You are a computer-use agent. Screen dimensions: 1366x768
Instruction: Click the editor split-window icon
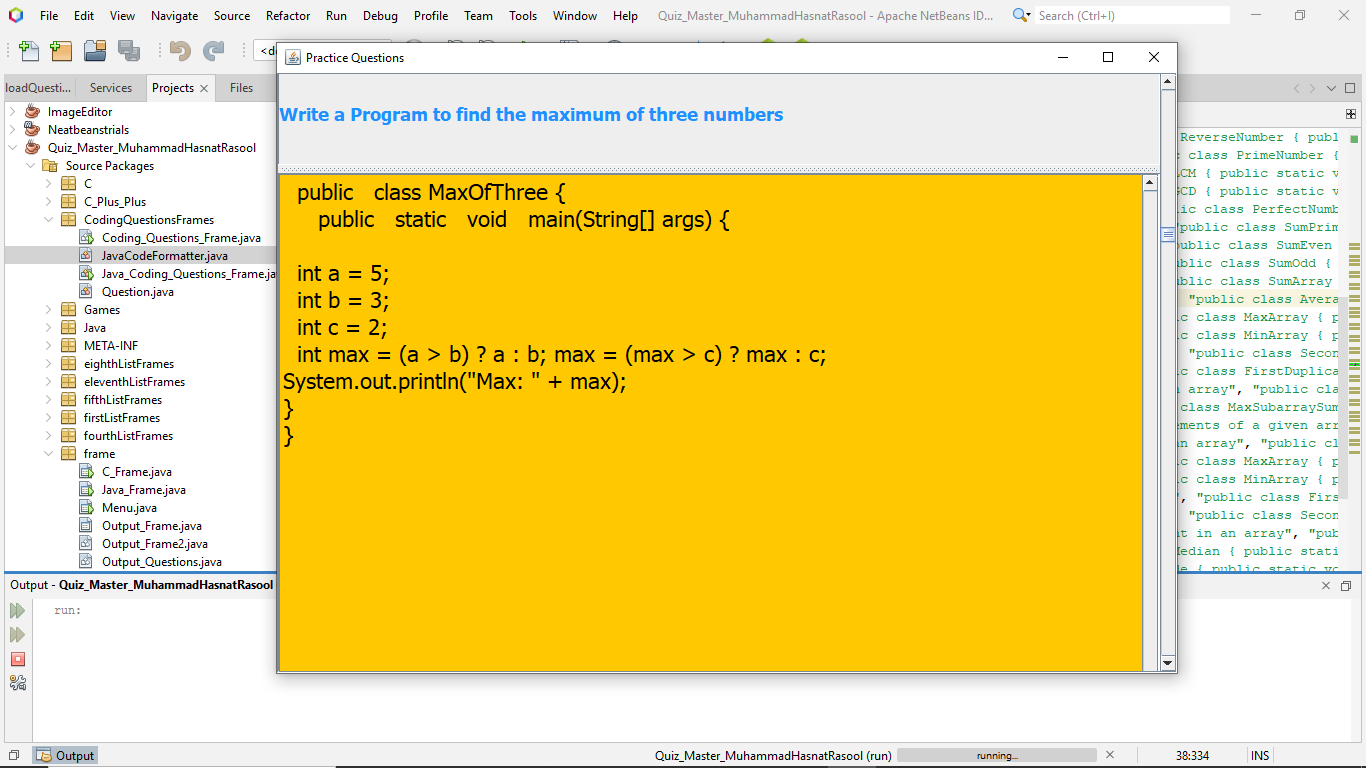[1351, 114]
